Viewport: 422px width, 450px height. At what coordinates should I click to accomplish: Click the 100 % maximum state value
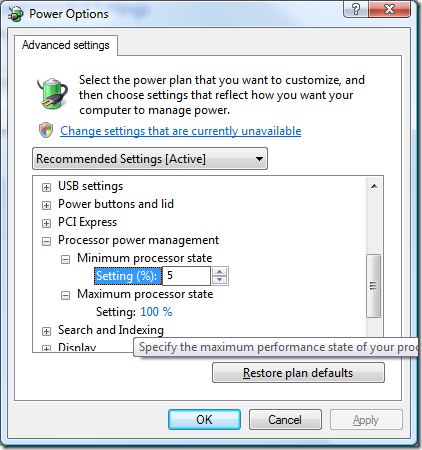pyautogui.click(x=156, y=312)
